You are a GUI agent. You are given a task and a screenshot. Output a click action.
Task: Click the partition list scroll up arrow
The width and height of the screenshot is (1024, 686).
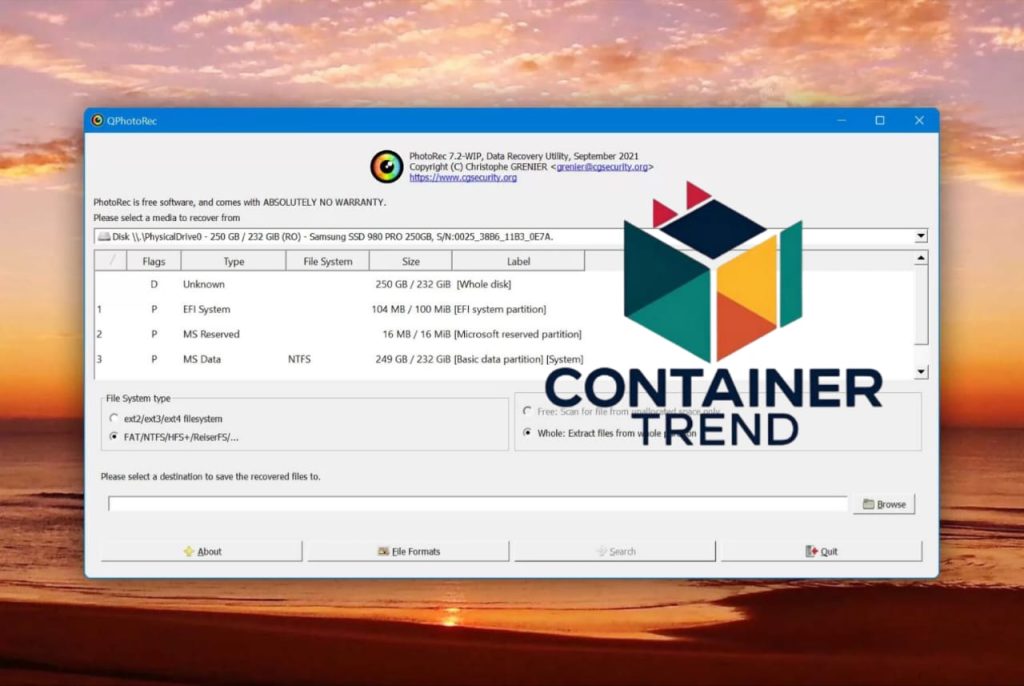click(x=921, y=258)
